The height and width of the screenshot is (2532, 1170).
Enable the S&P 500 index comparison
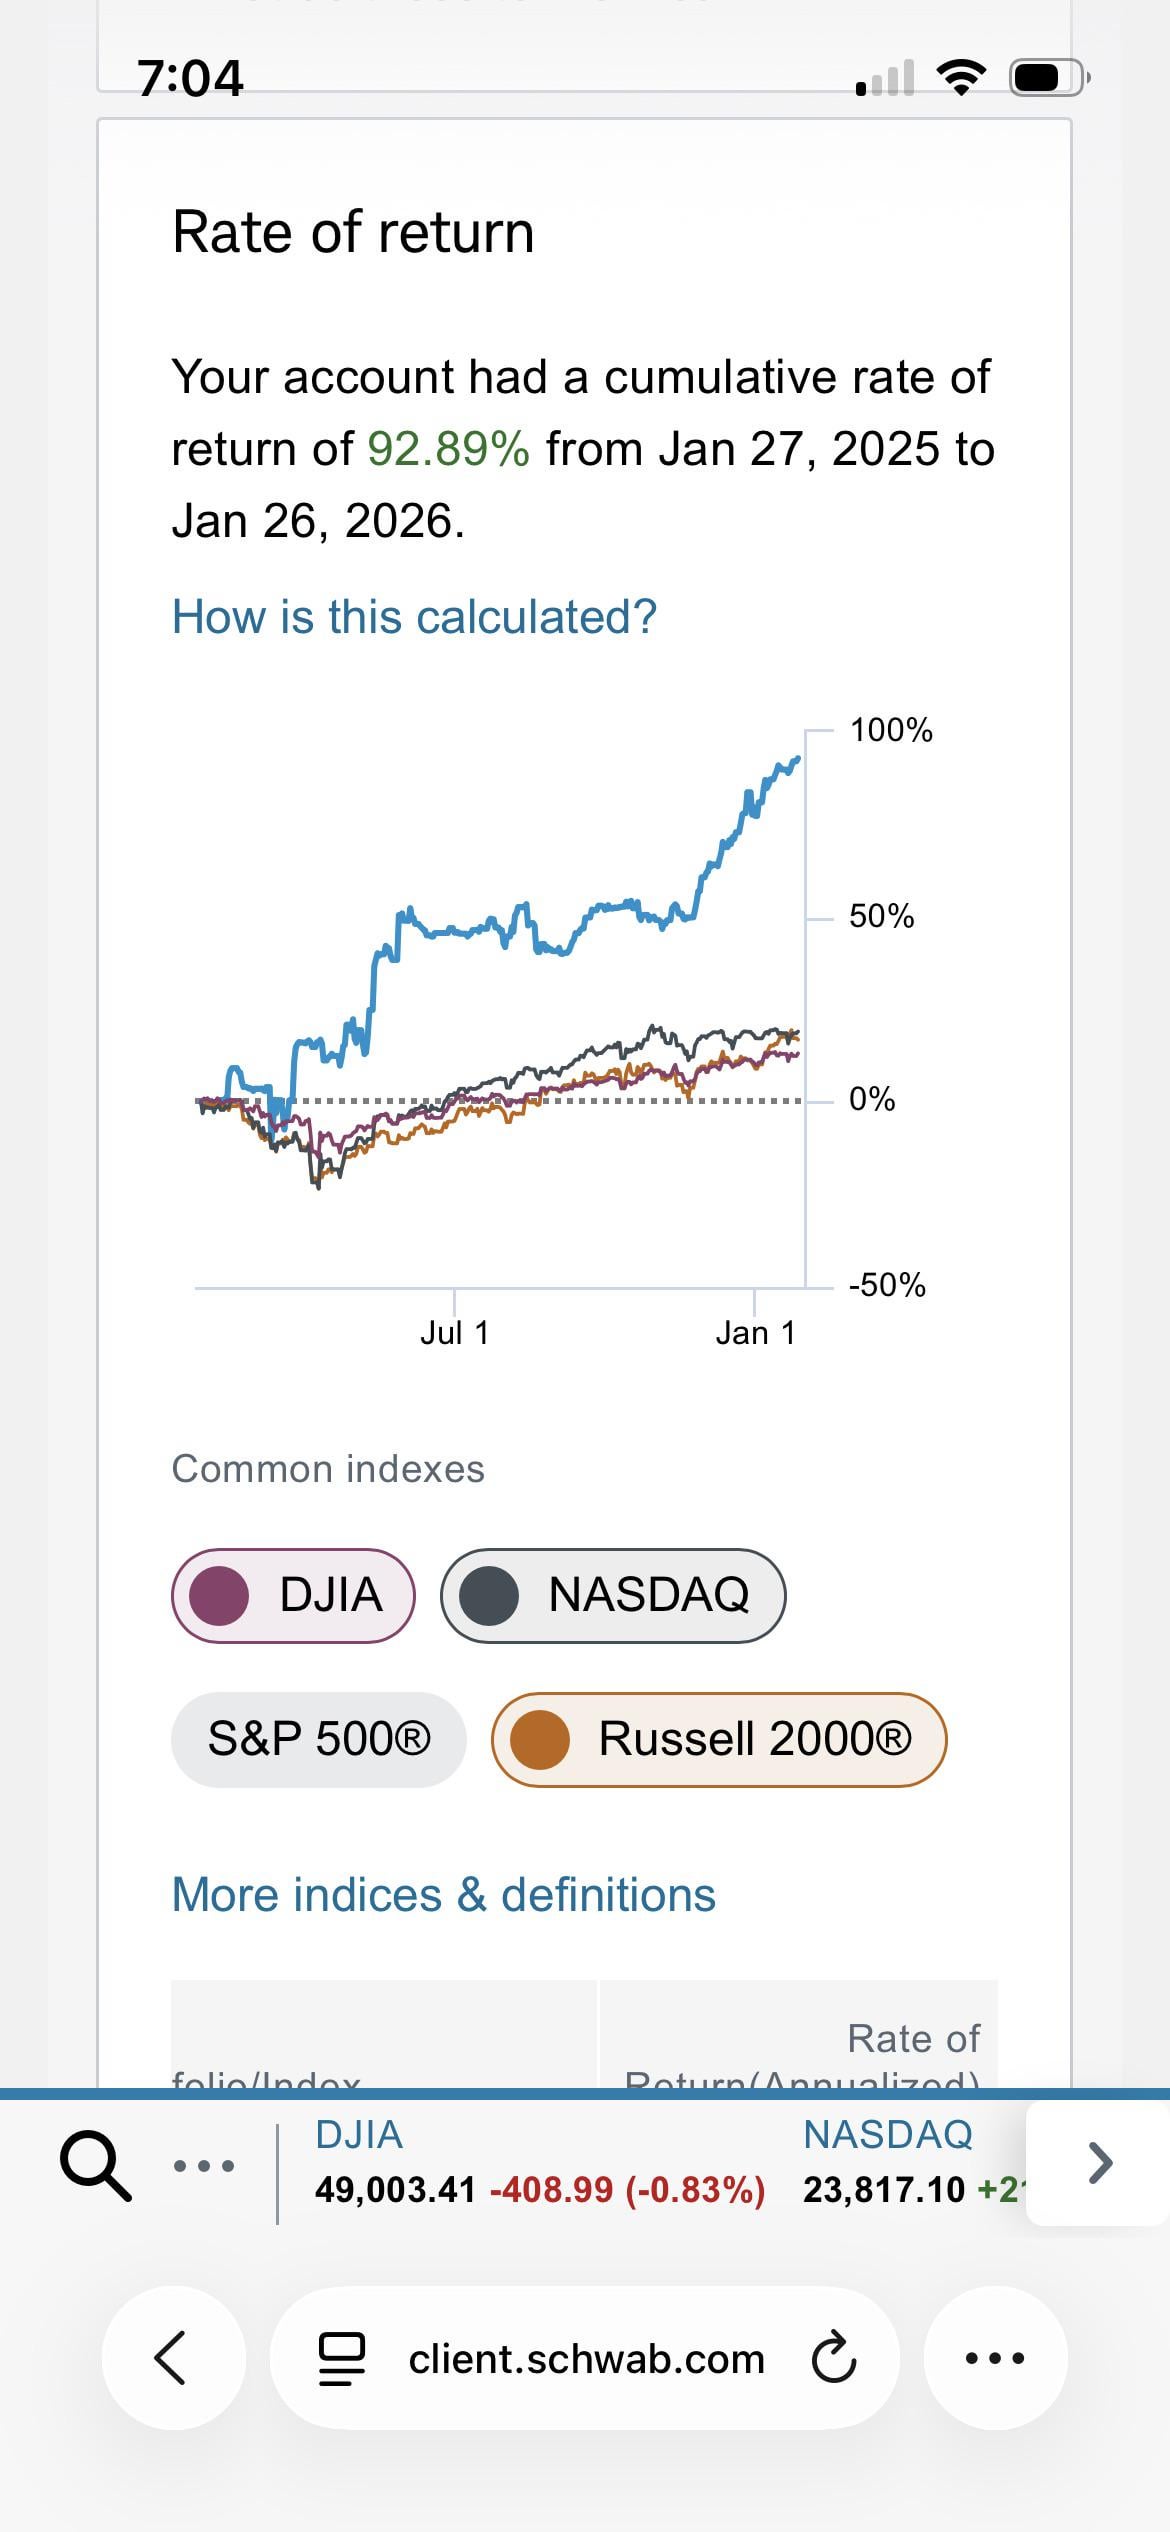[x=319, y=1739]
